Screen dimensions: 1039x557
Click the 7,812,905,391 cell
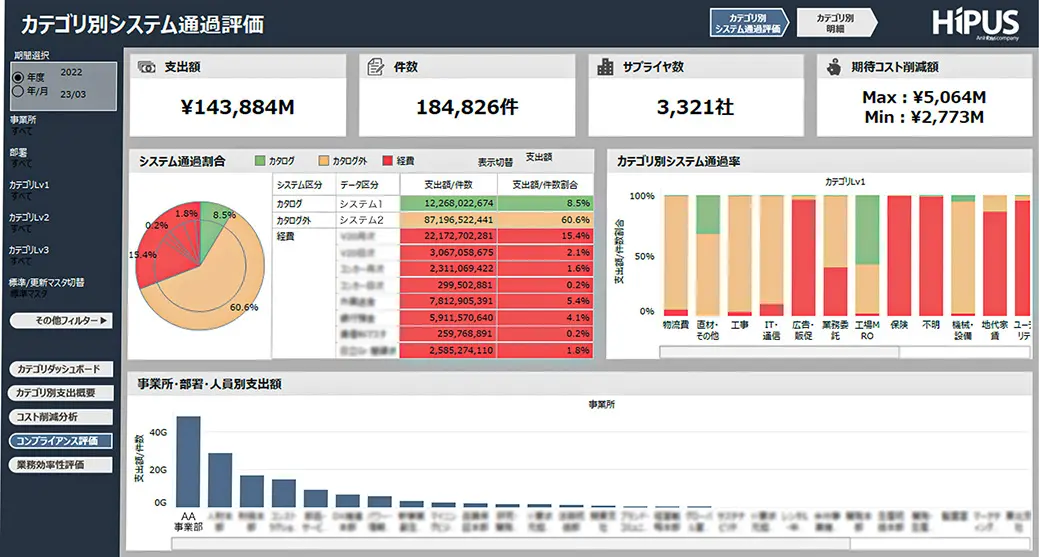(x=449, y=301)
